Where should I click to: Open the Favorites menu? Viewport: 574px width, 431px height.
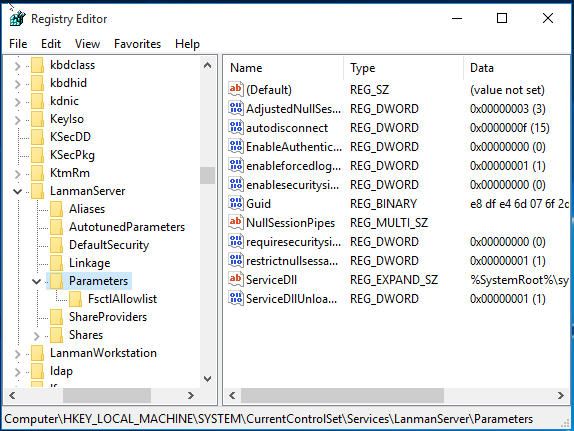pyautogui.click(x=137, y=44)
